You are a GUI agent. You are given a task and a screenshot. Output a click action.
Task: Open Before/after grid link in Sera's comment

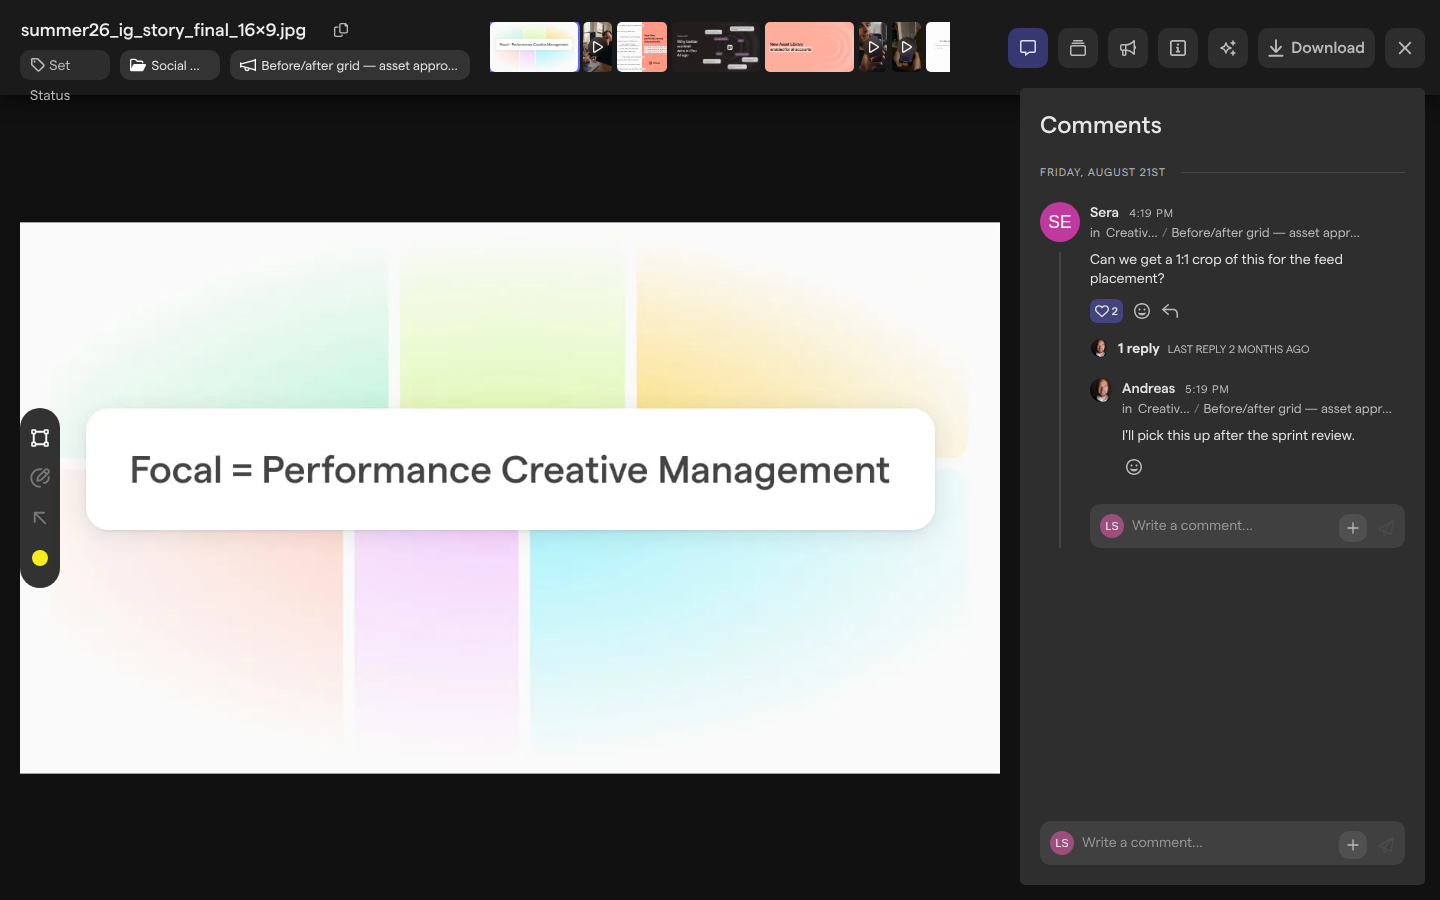click(1265, 233)
